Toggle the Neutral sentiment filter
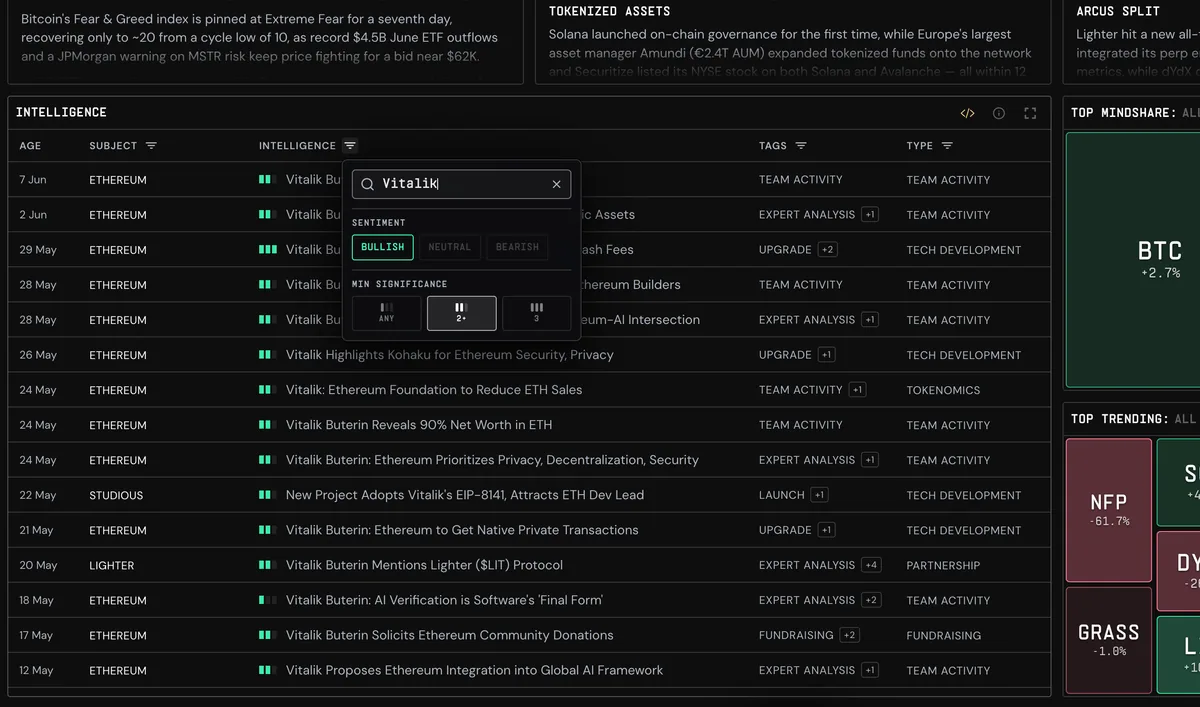 tap(450, 247)
